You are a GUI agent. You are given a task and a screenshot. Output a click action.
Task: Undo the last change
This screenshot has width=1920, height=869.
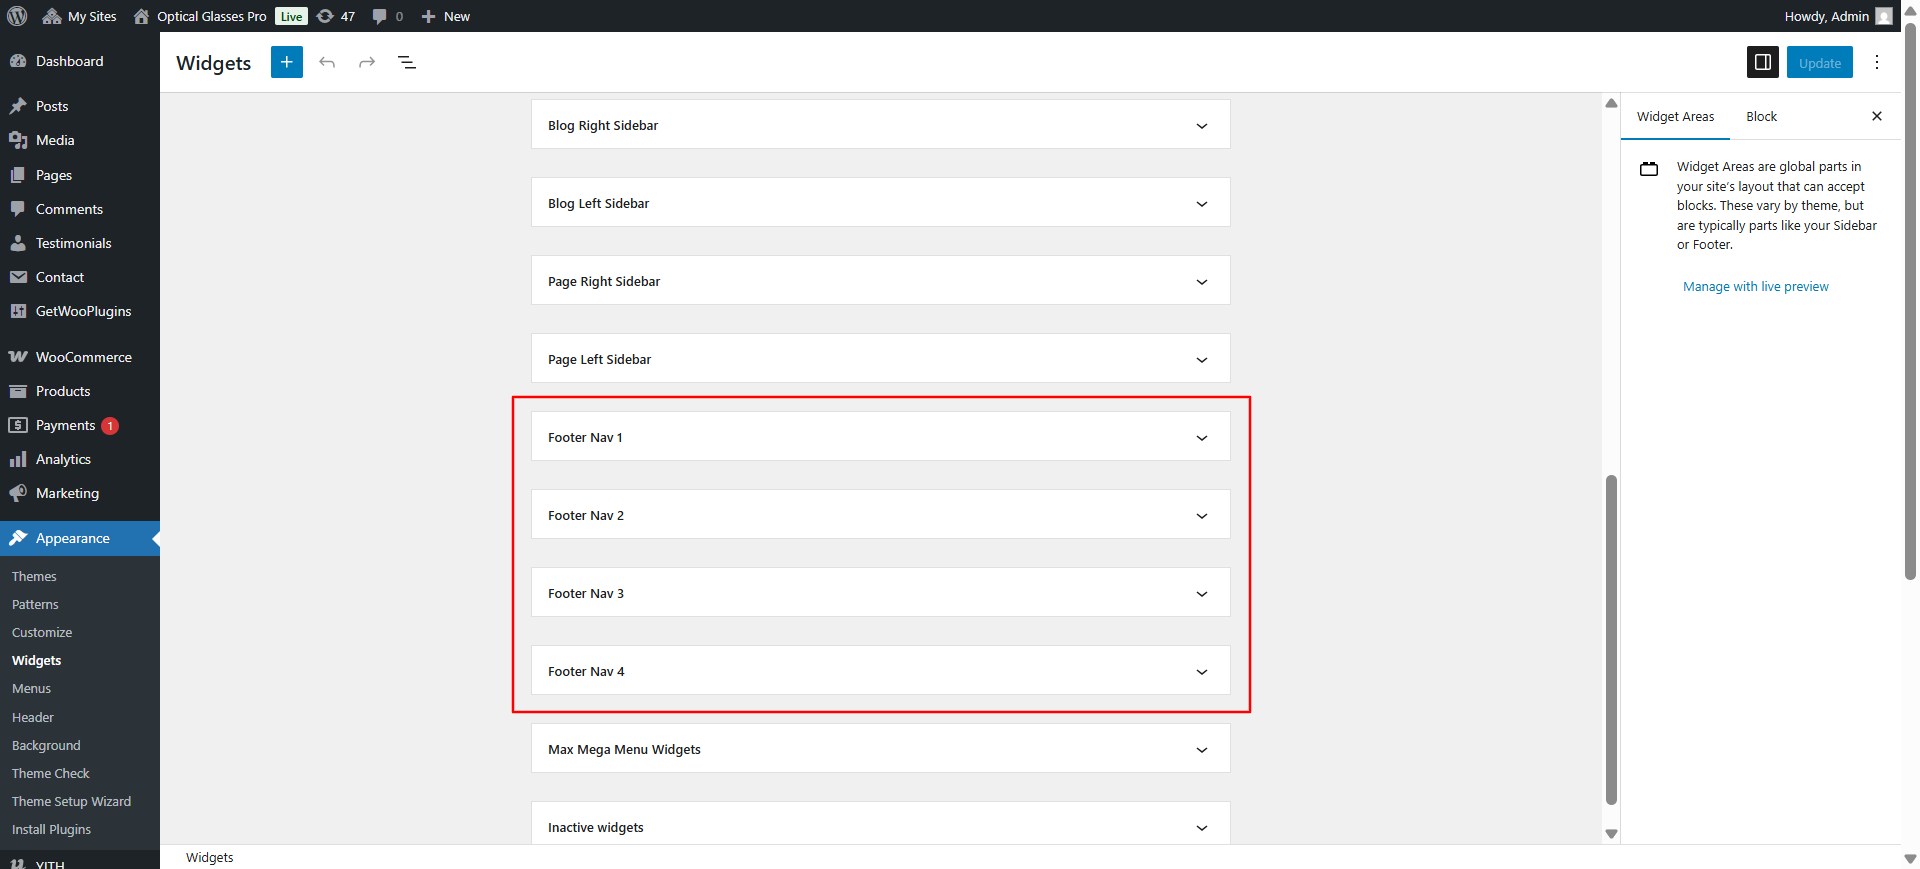click(327, 62)
